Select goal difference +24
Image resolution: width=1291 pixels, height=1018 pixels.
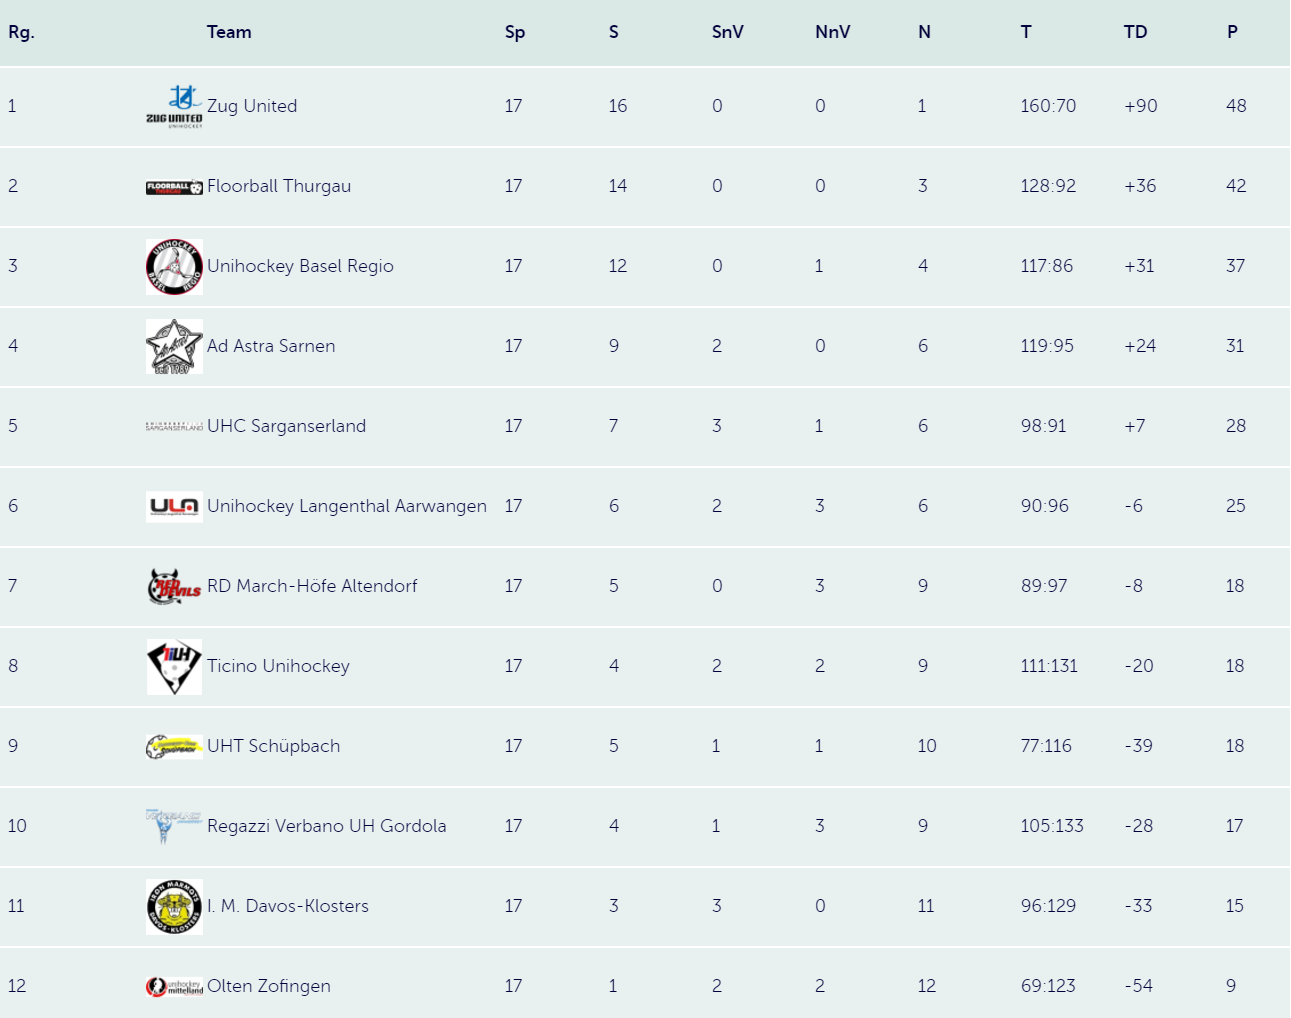point(1140,346)
